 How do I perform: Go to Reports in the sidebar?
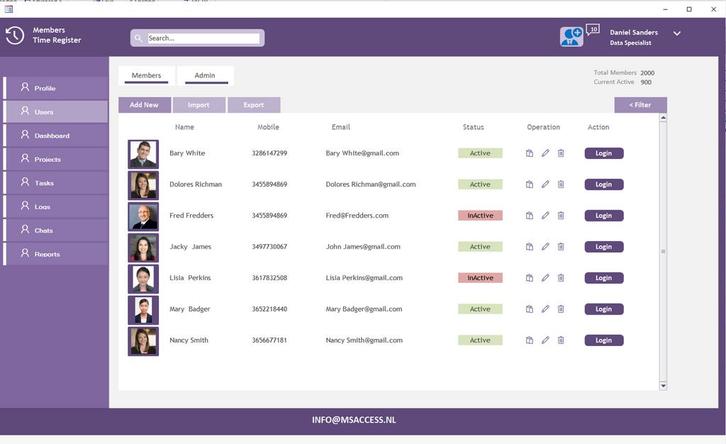[x=55, y=254]
